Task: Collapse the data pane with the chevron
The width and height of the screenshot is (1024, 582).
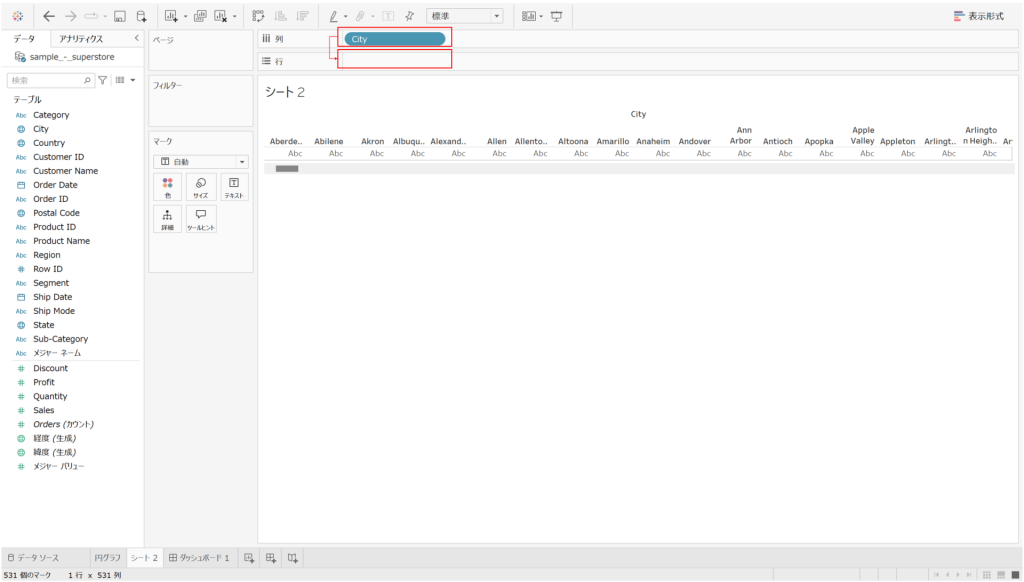Action: pyautogui.click(x=136, y=38)
